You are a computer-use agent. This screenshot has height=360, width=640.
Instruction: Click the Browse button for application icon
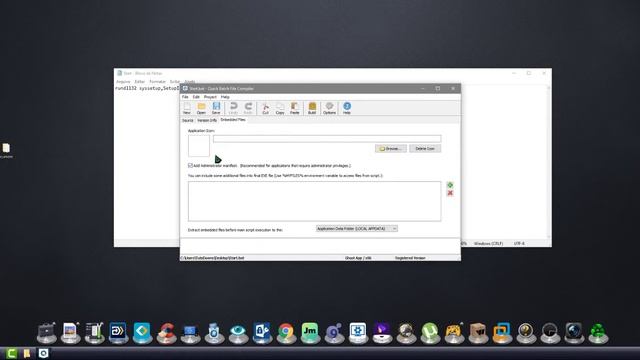click(x=391, y=149)
